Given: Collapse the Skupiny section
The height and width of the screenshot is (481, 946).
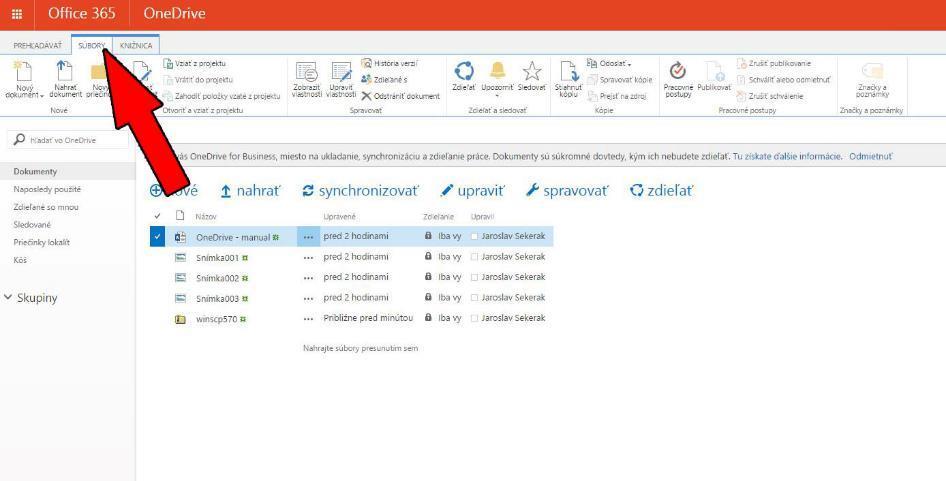Looking at the screenshot, I should pos(8,297).
